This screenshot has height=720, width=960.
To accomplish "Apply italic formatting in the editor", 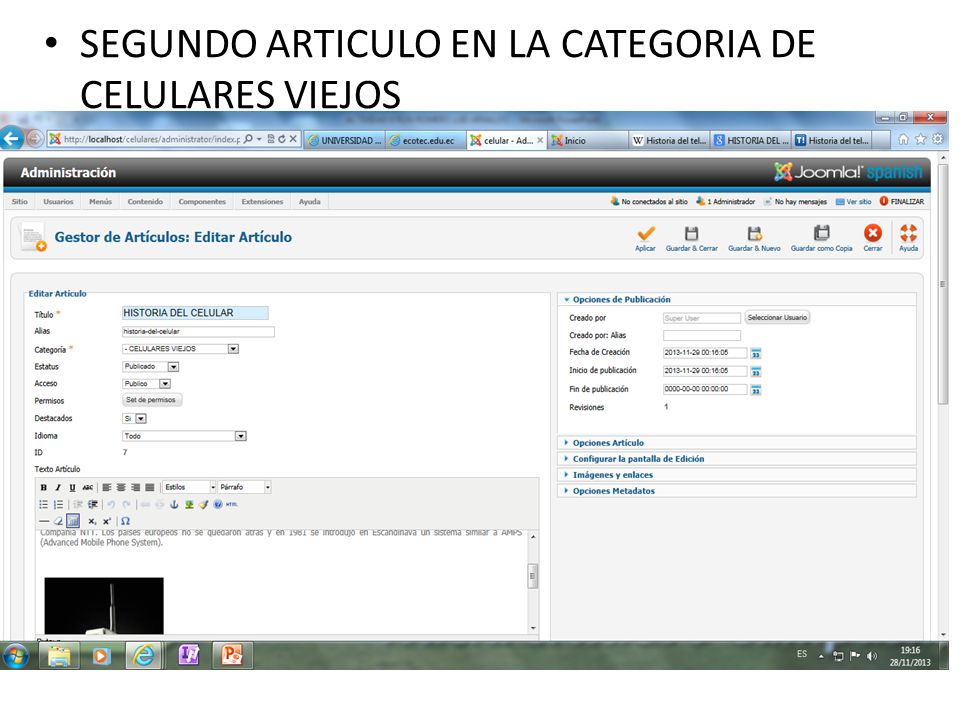I will tap(58, 487).
